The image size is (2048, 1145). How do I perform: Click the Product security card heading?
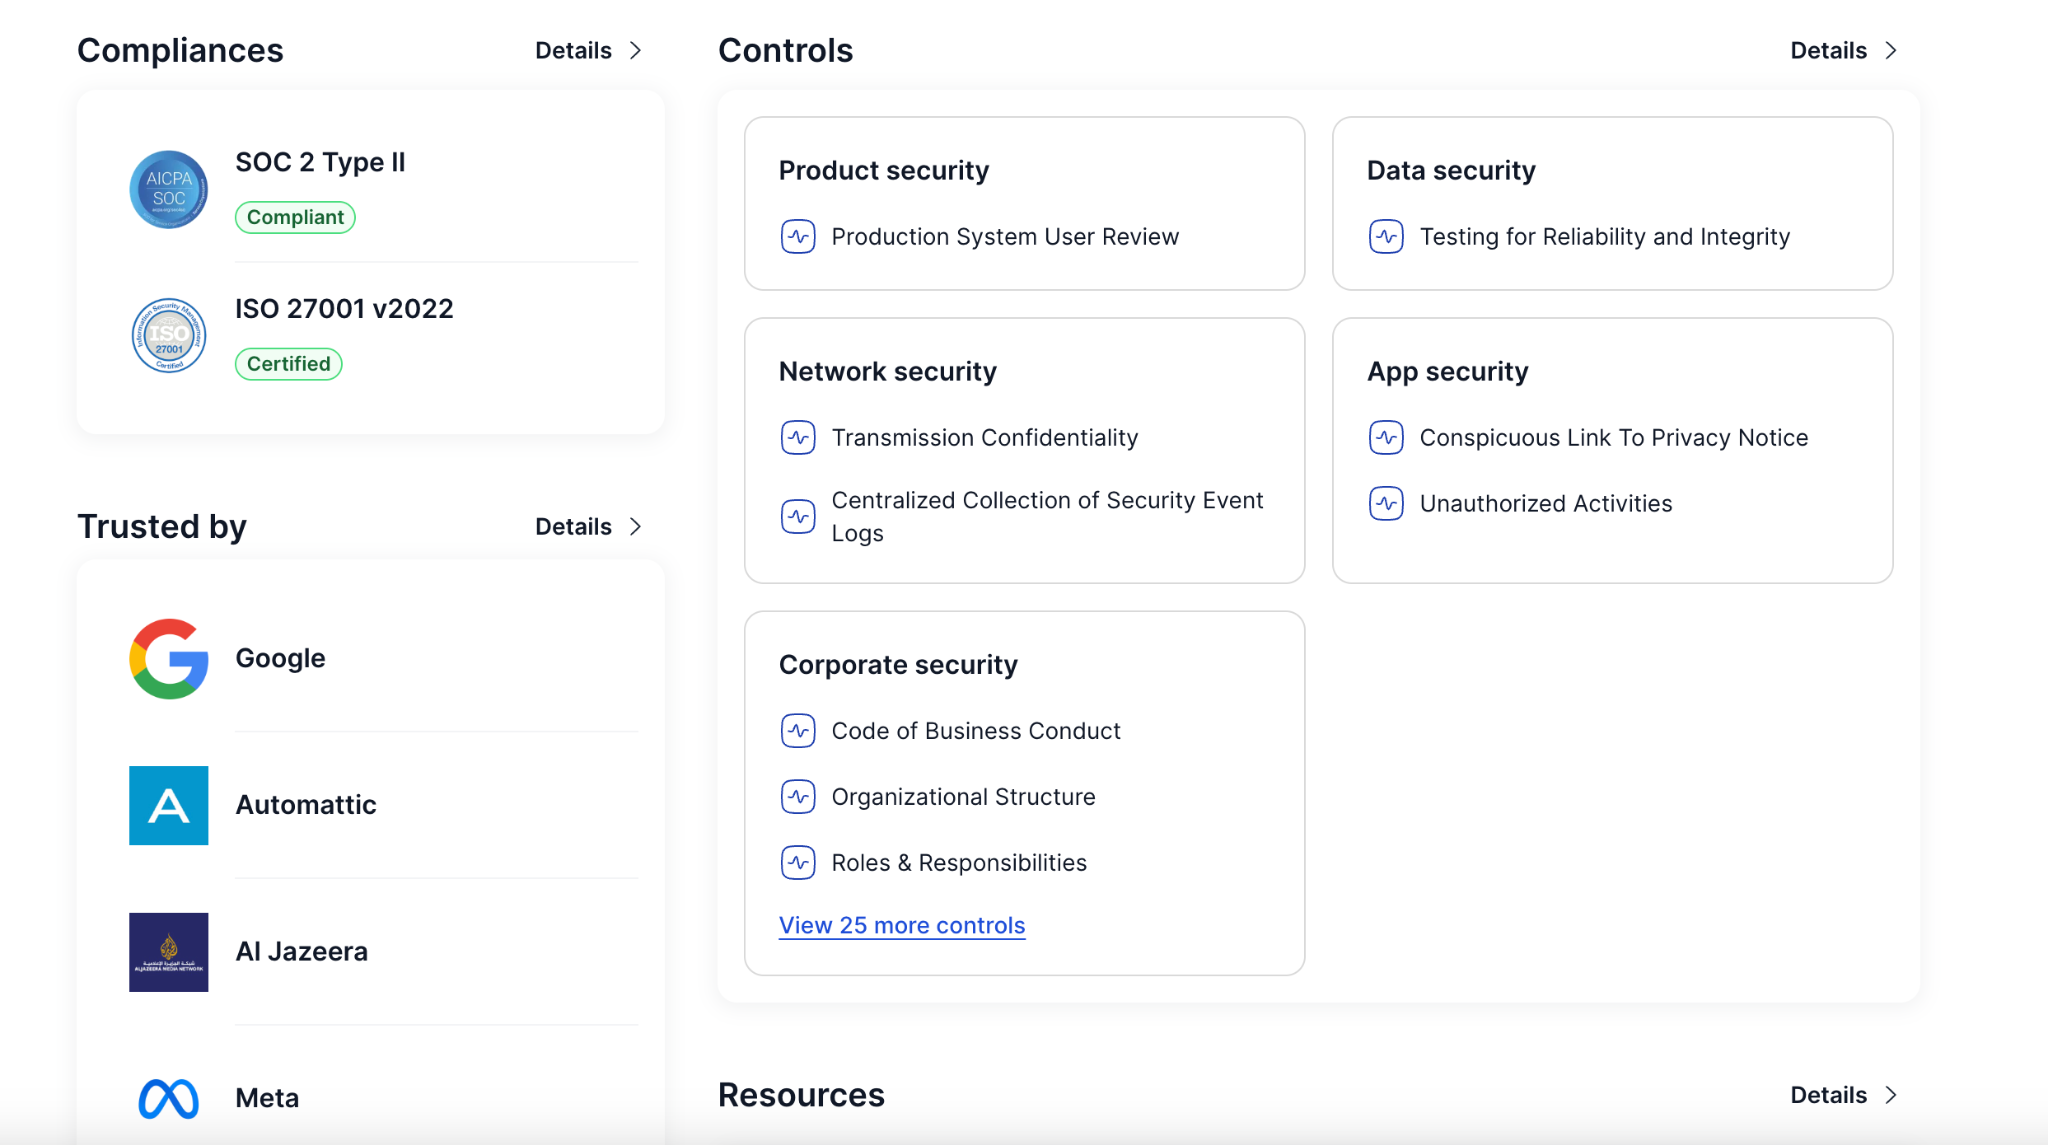pos(883,171)
